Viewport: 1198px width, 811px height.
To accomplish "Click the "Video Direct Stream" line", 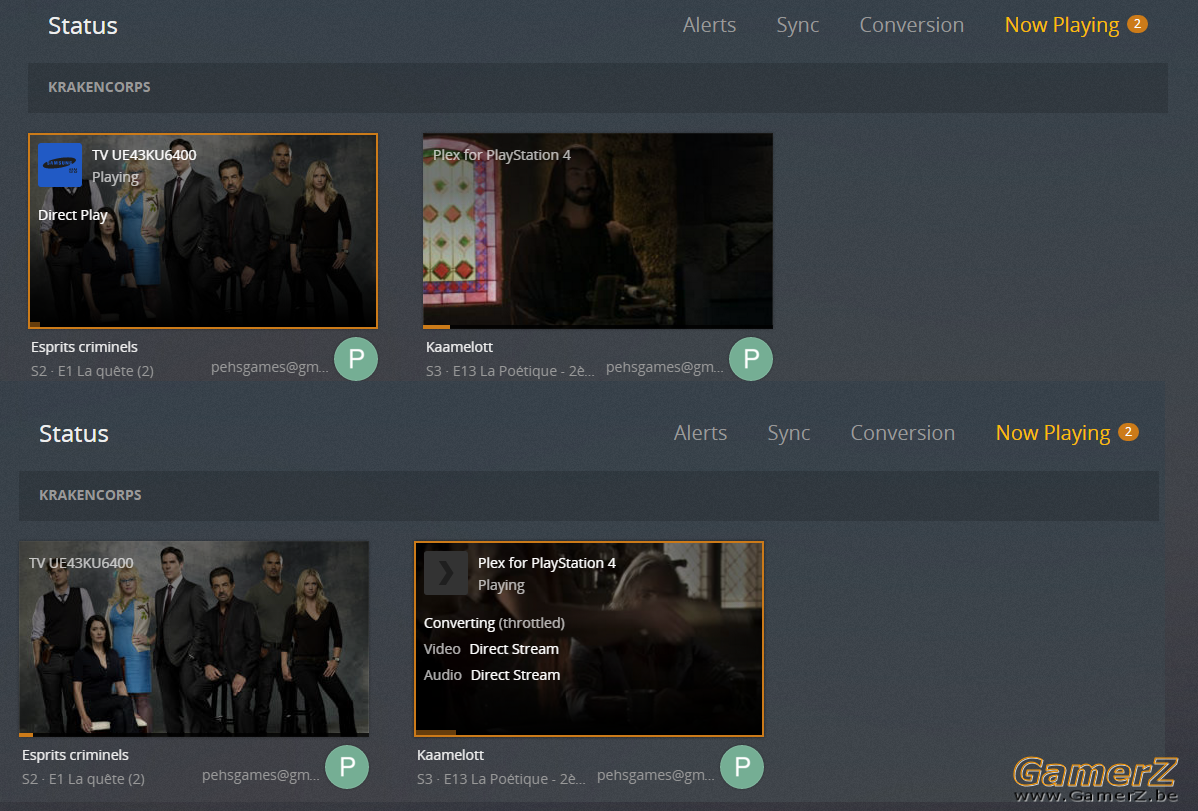I will tap(491, 650).
